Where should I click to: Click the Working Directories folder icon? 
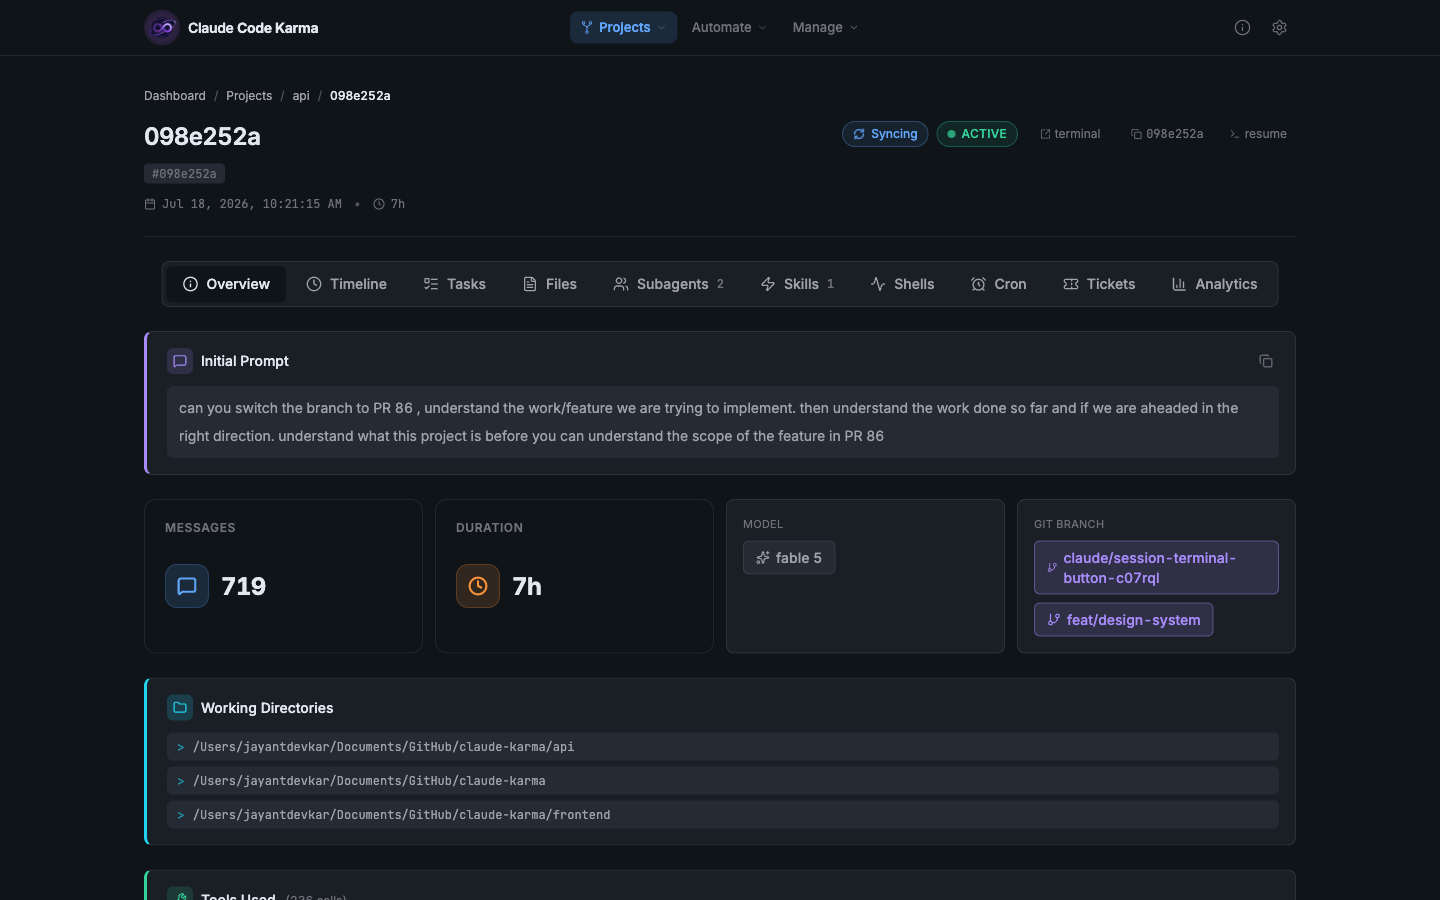click(180, 708)
